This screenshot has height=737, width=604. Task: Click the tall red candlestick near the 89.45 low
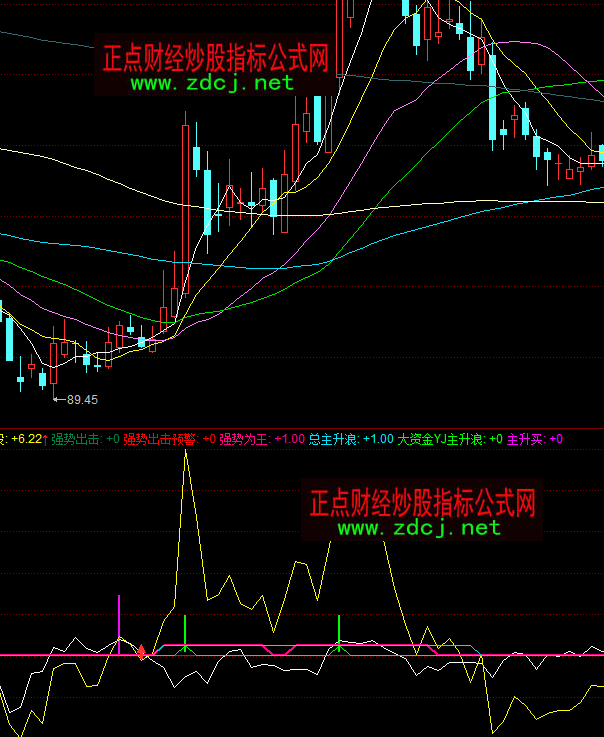[53, 362]
